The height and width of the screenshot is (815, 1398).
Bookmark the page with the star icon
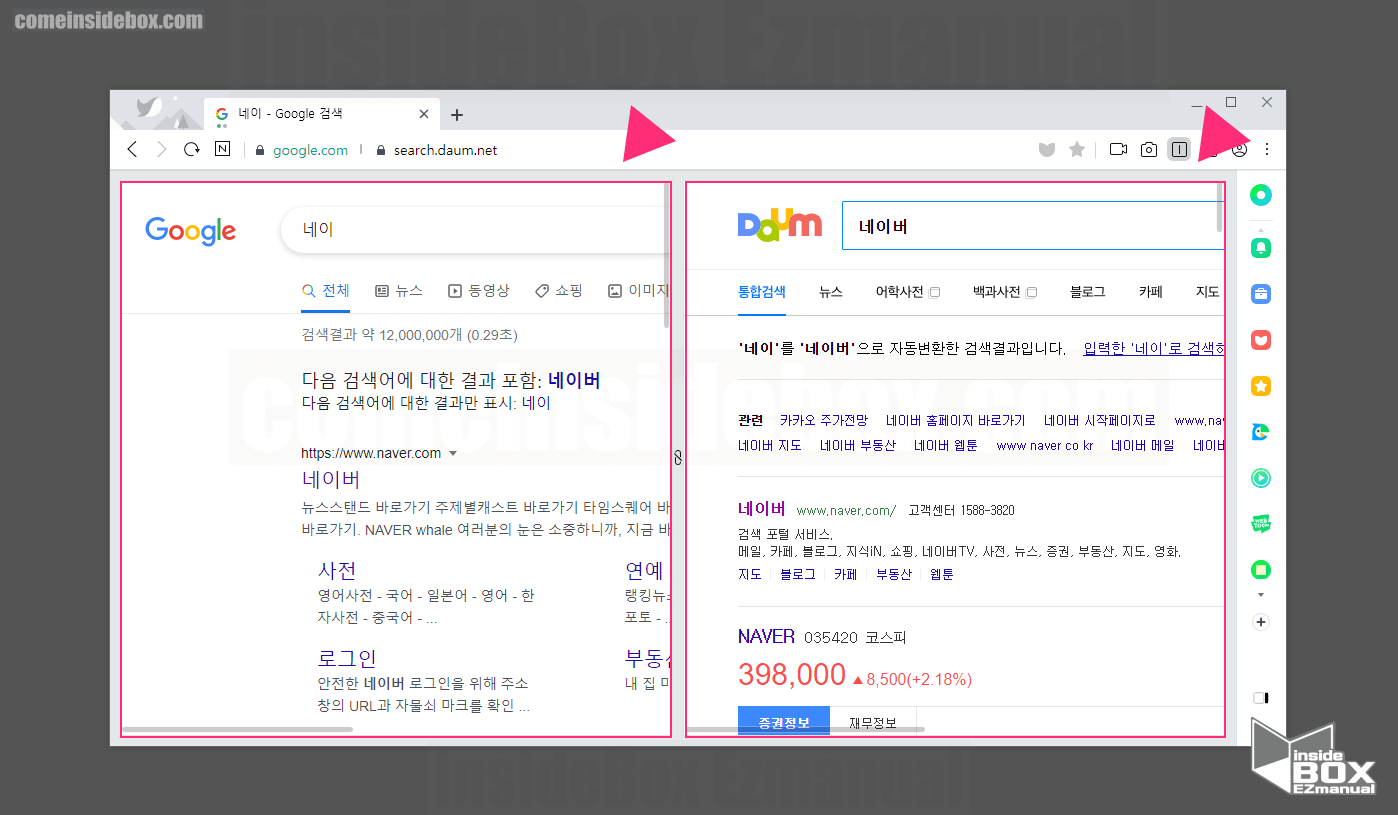click(x=1077, y=150)
